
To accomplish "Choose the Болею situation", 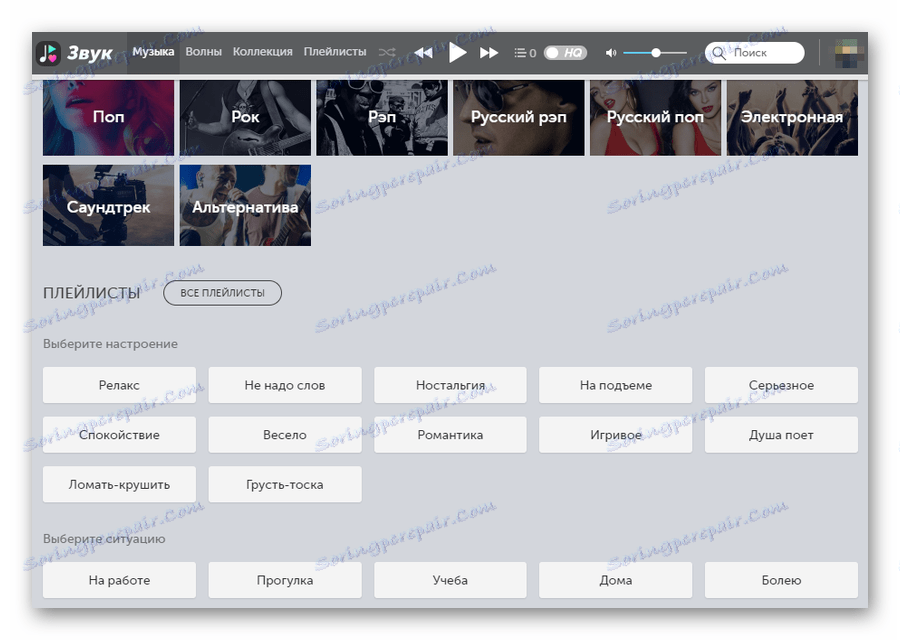I will (781, 580).
